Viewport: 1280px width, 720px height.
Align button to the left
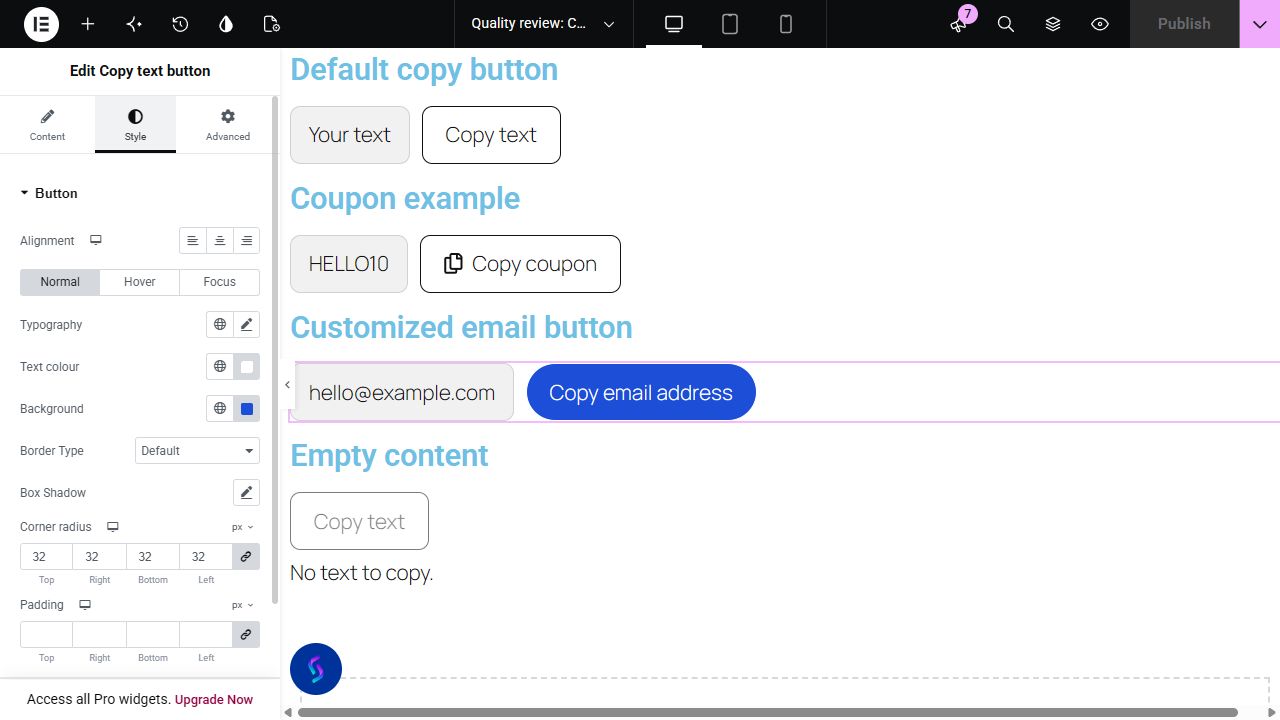(193, 241)
